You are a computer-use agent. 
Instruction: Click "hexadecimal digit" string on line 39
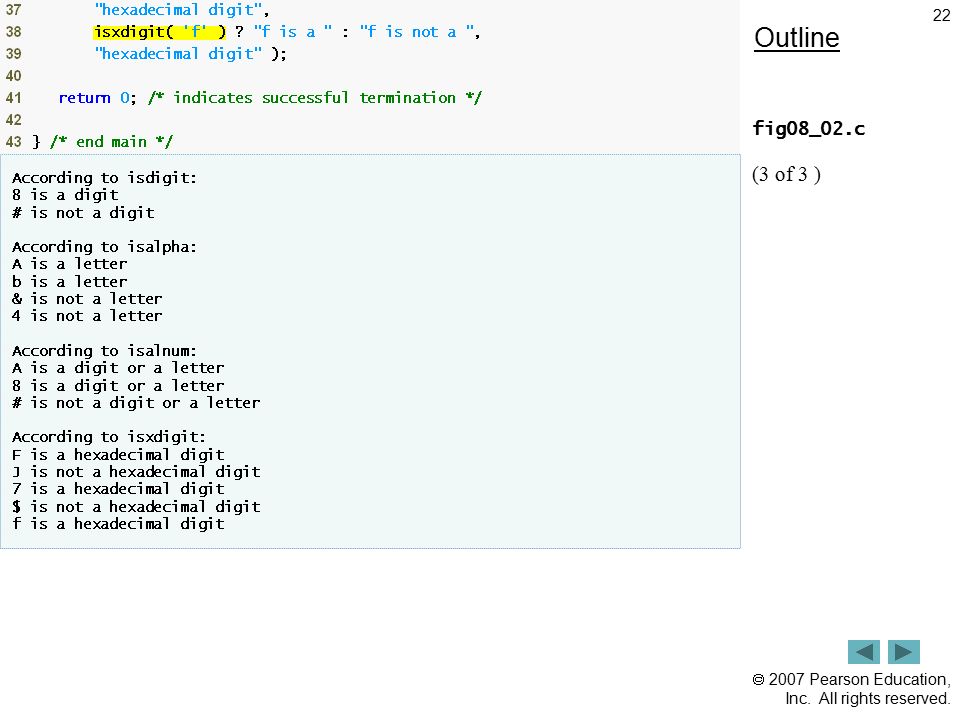point(178,54)
